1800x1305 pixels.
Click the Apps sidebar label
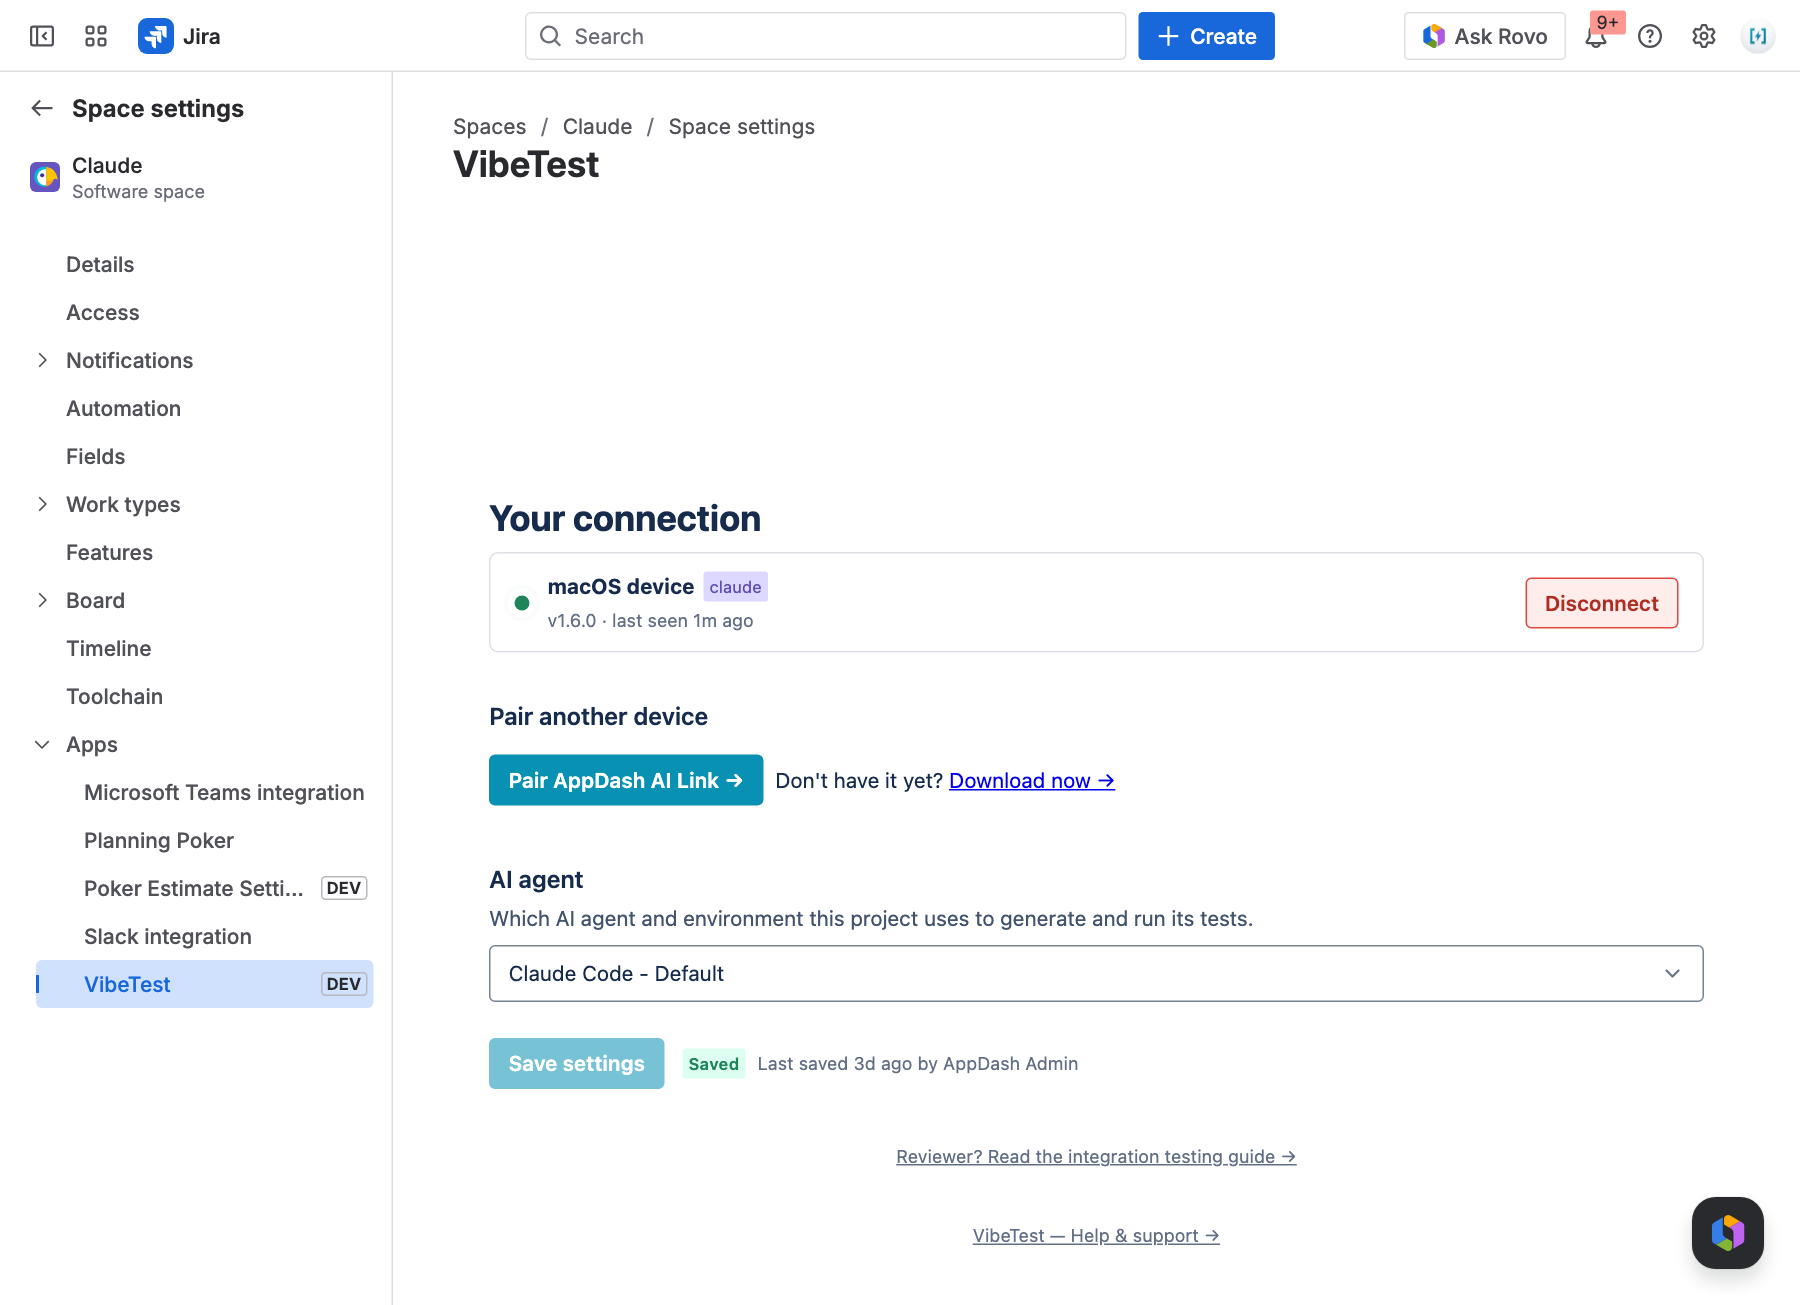[91, 744]
